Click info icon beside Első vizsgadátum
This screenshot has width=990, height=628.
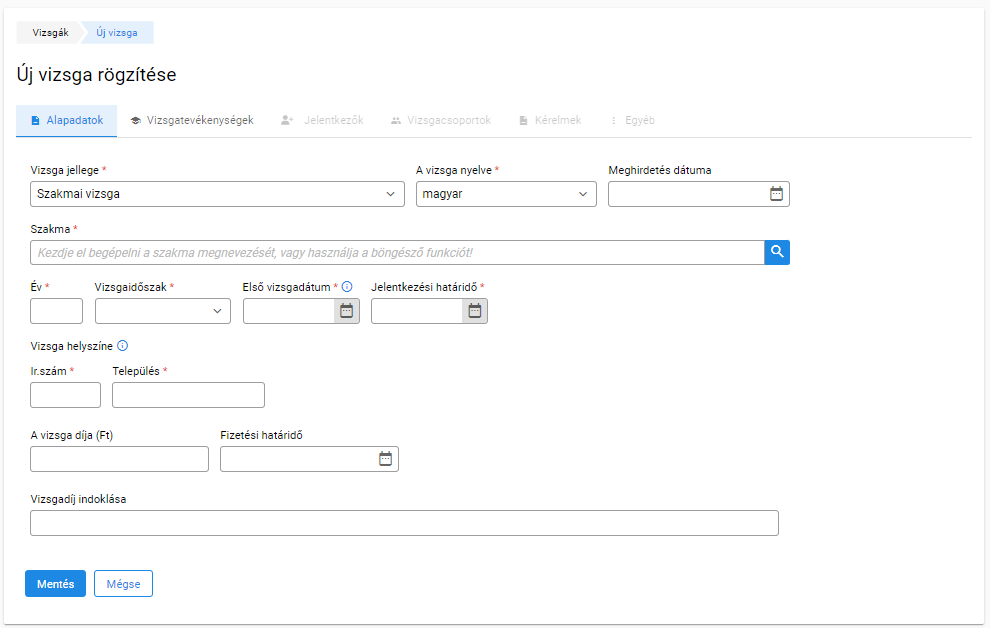tap(347, 287)
